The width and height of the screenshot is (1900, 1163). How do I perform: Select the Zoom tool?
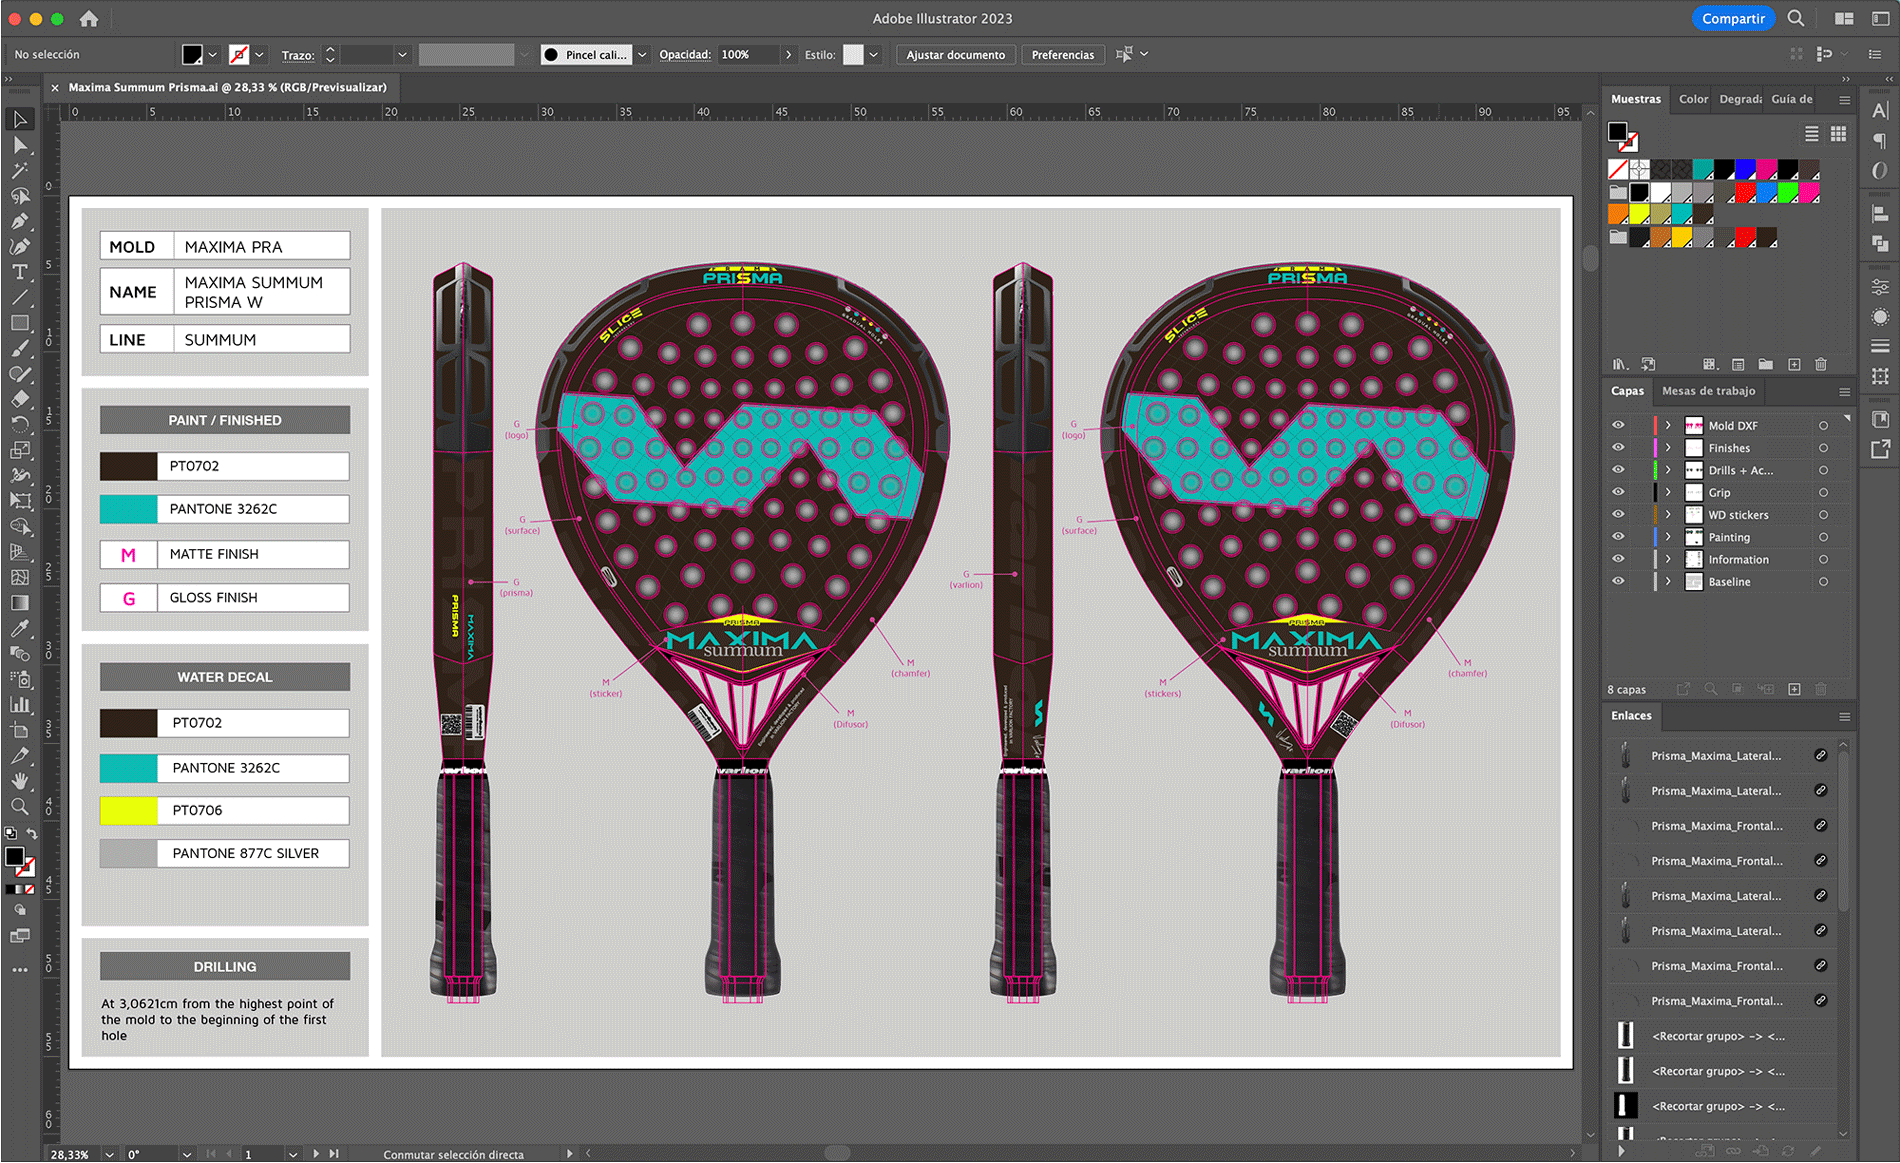point(20,806)
